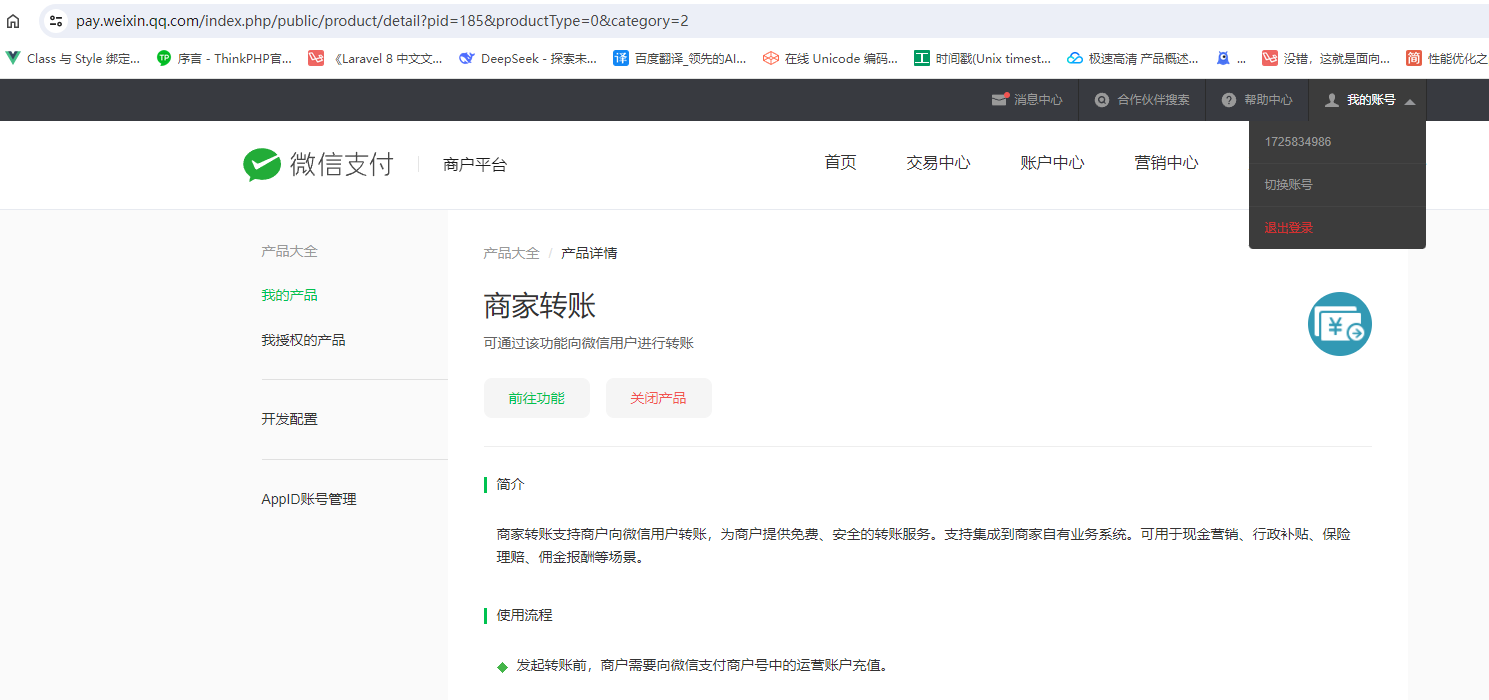Open the Class 与 Style bookmark
The width and height of the screenshot is (1489, 700).
(73, 58)
